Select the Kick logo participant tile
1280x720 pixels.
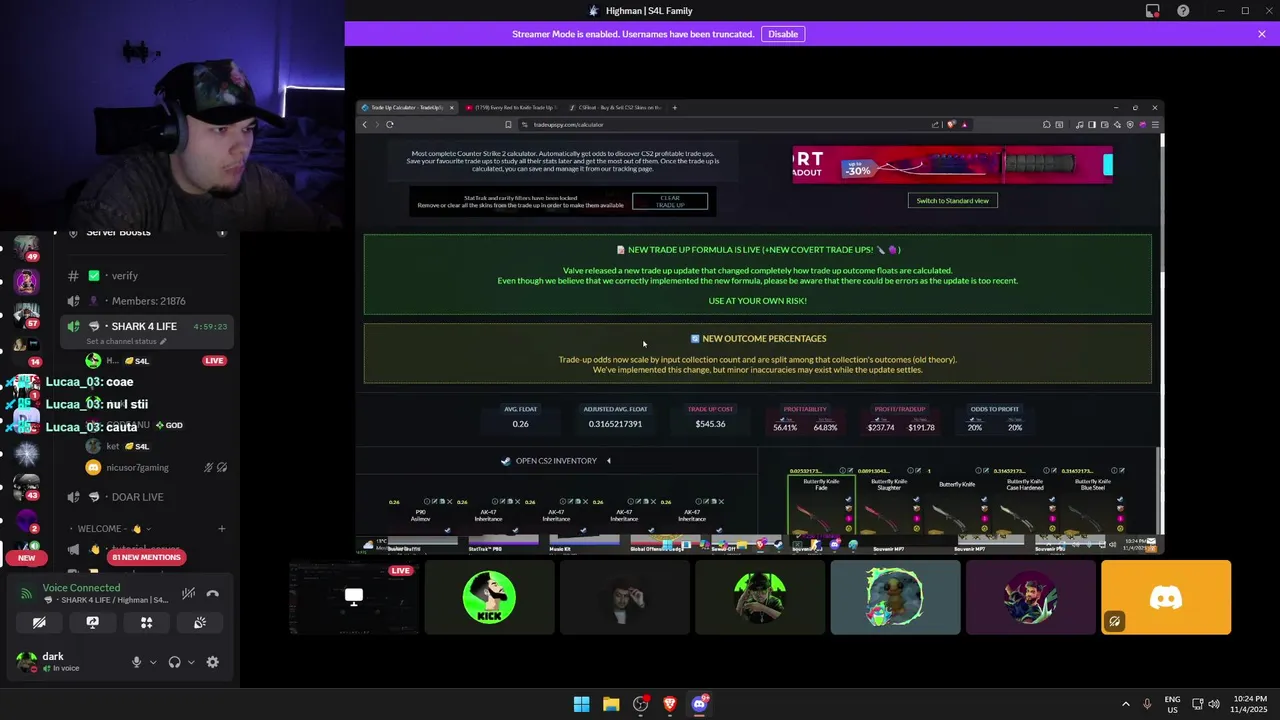click(x=489, y=597)
